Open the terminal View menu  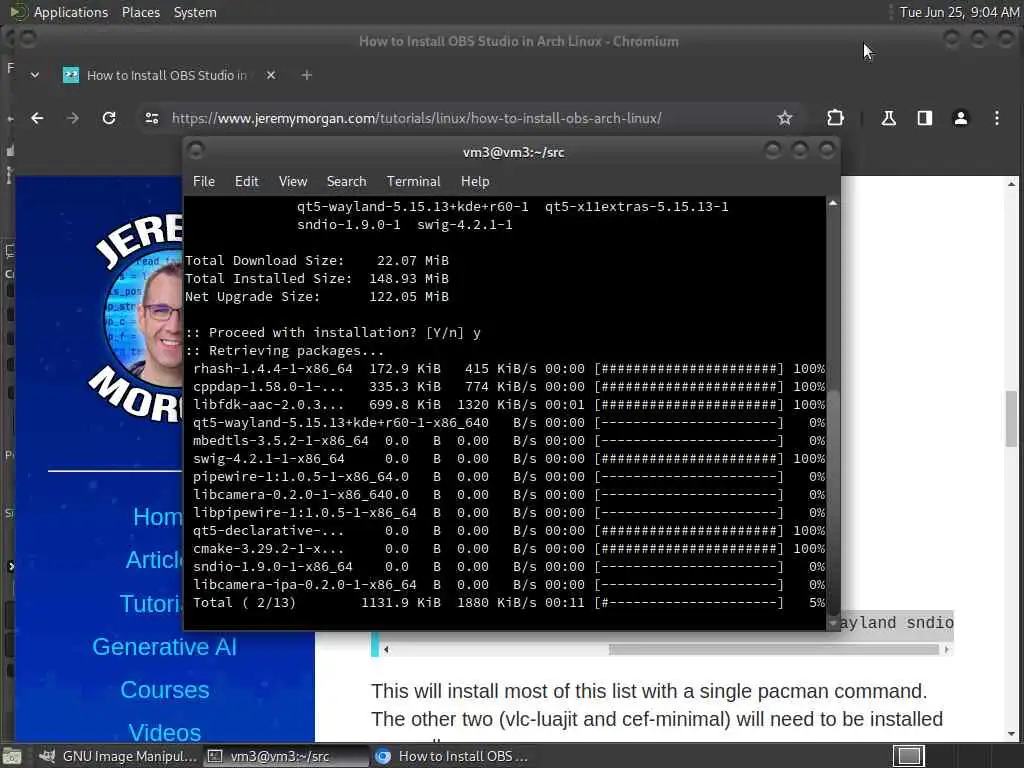(293, 182)
